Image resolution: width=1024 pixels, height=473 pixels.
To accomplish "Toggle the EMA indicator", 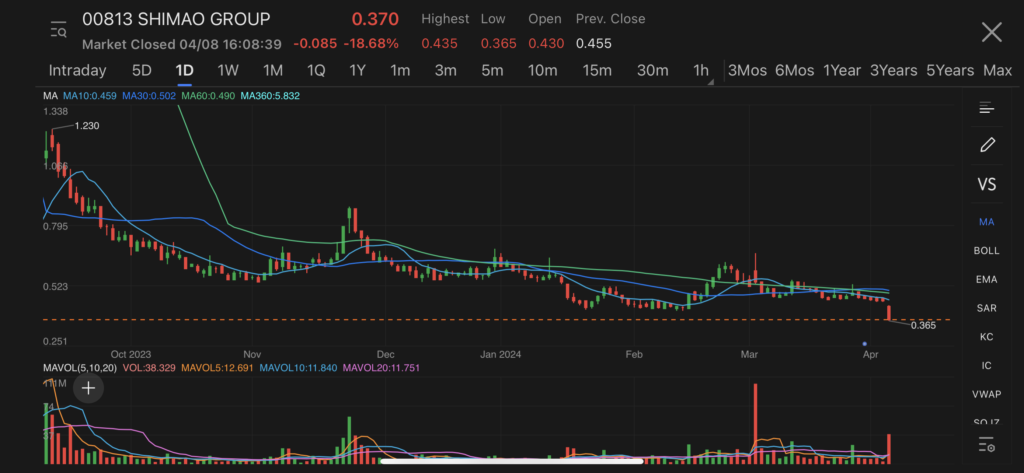I will tap(986, 280).
